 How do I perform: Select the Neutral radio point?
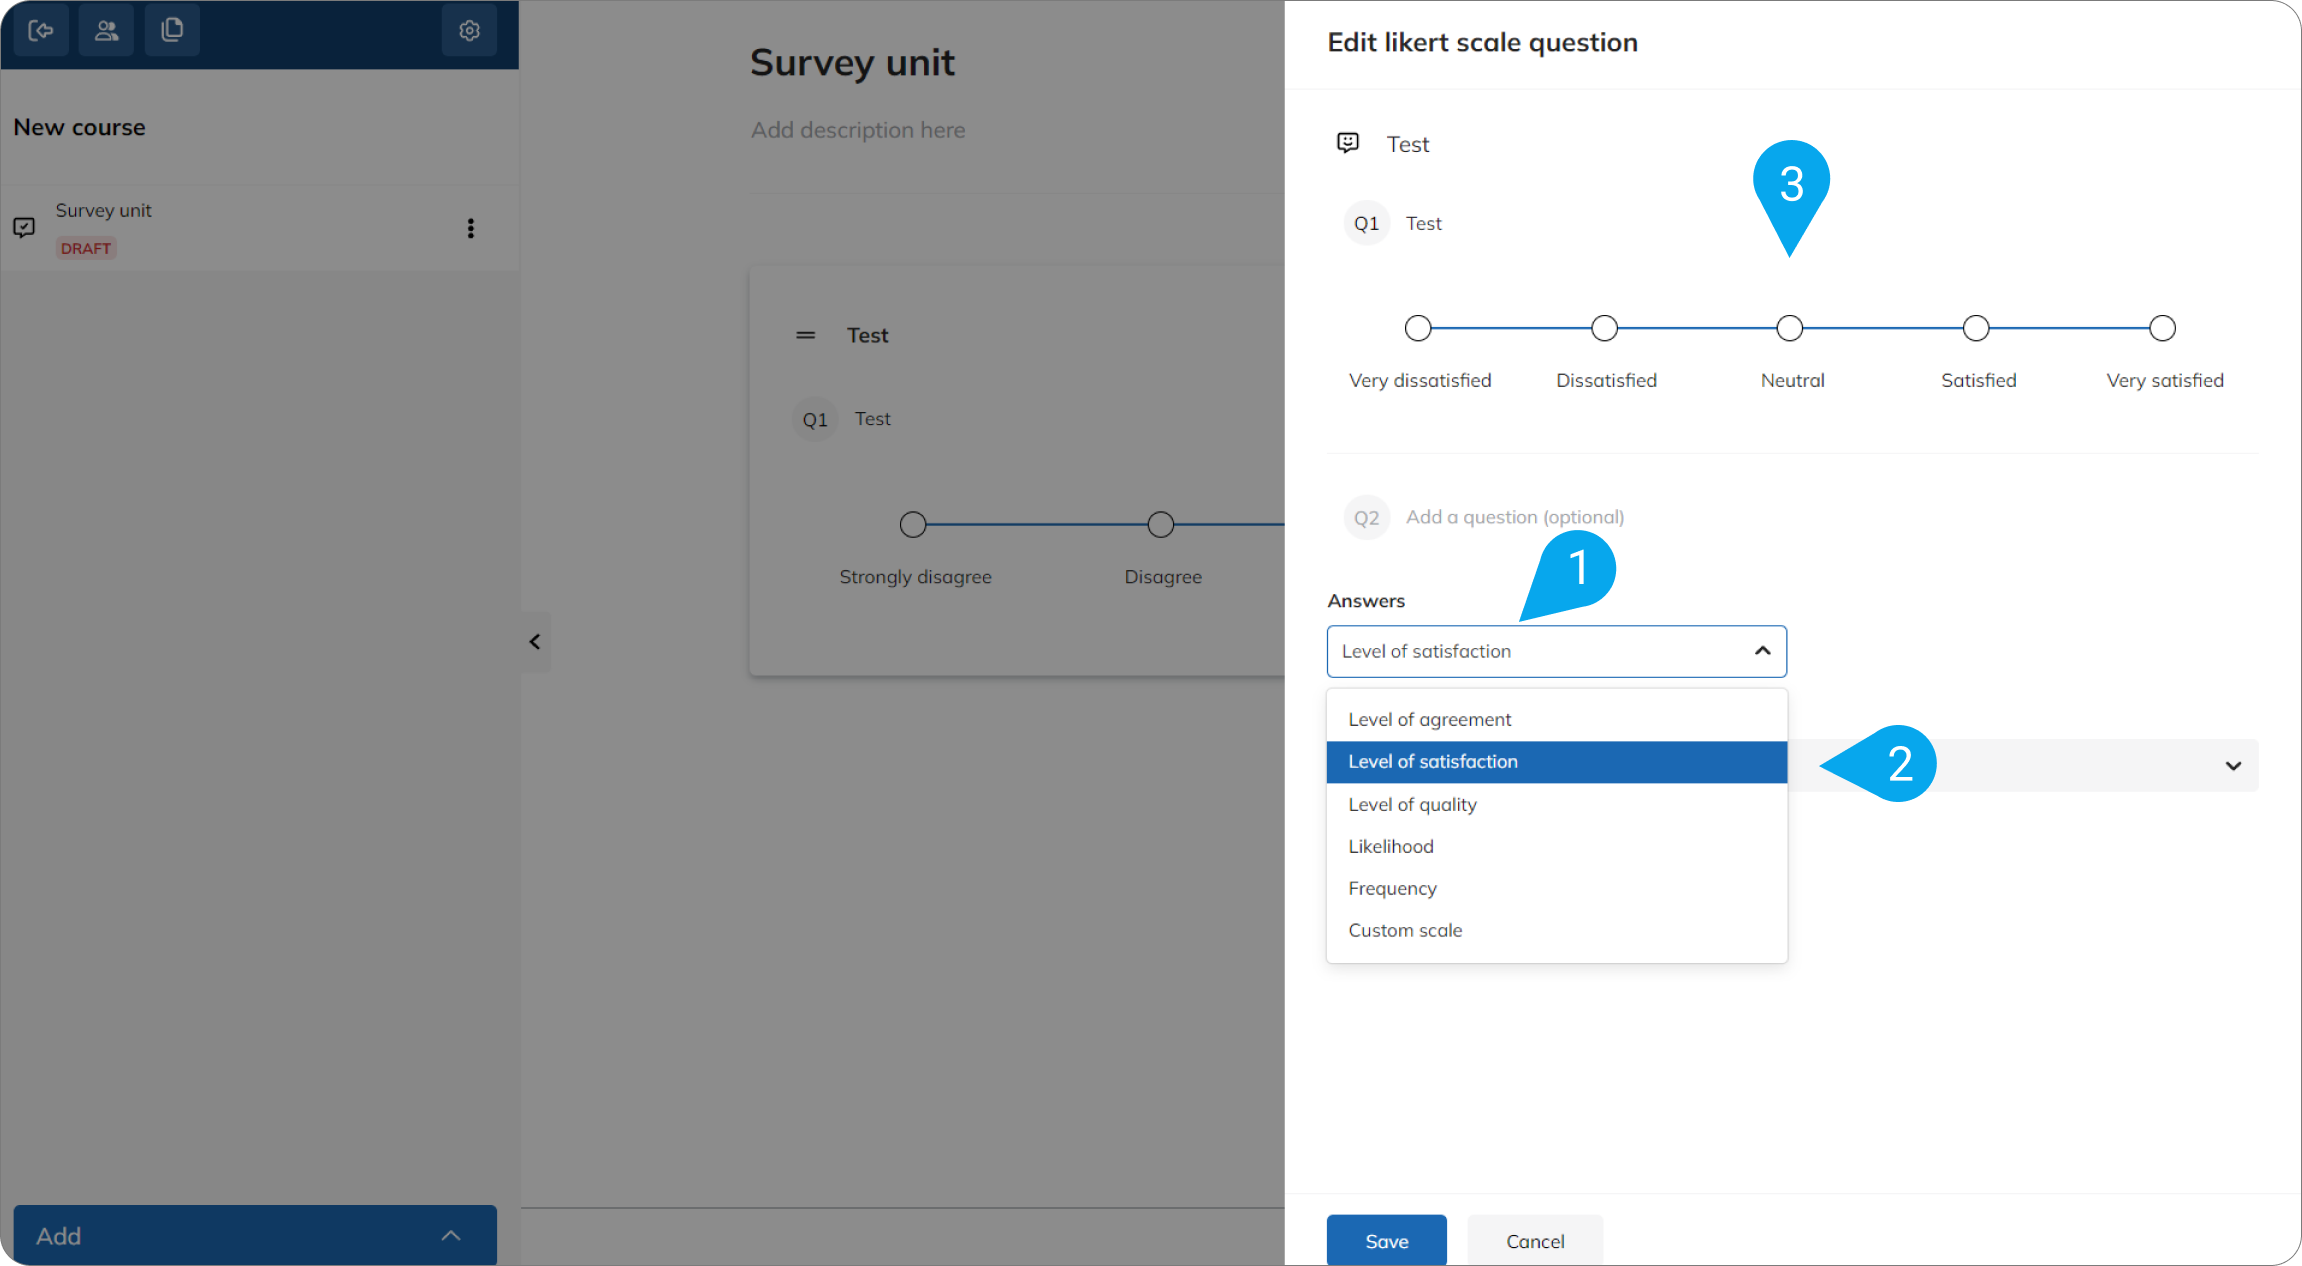click(x=1790, y=328)
